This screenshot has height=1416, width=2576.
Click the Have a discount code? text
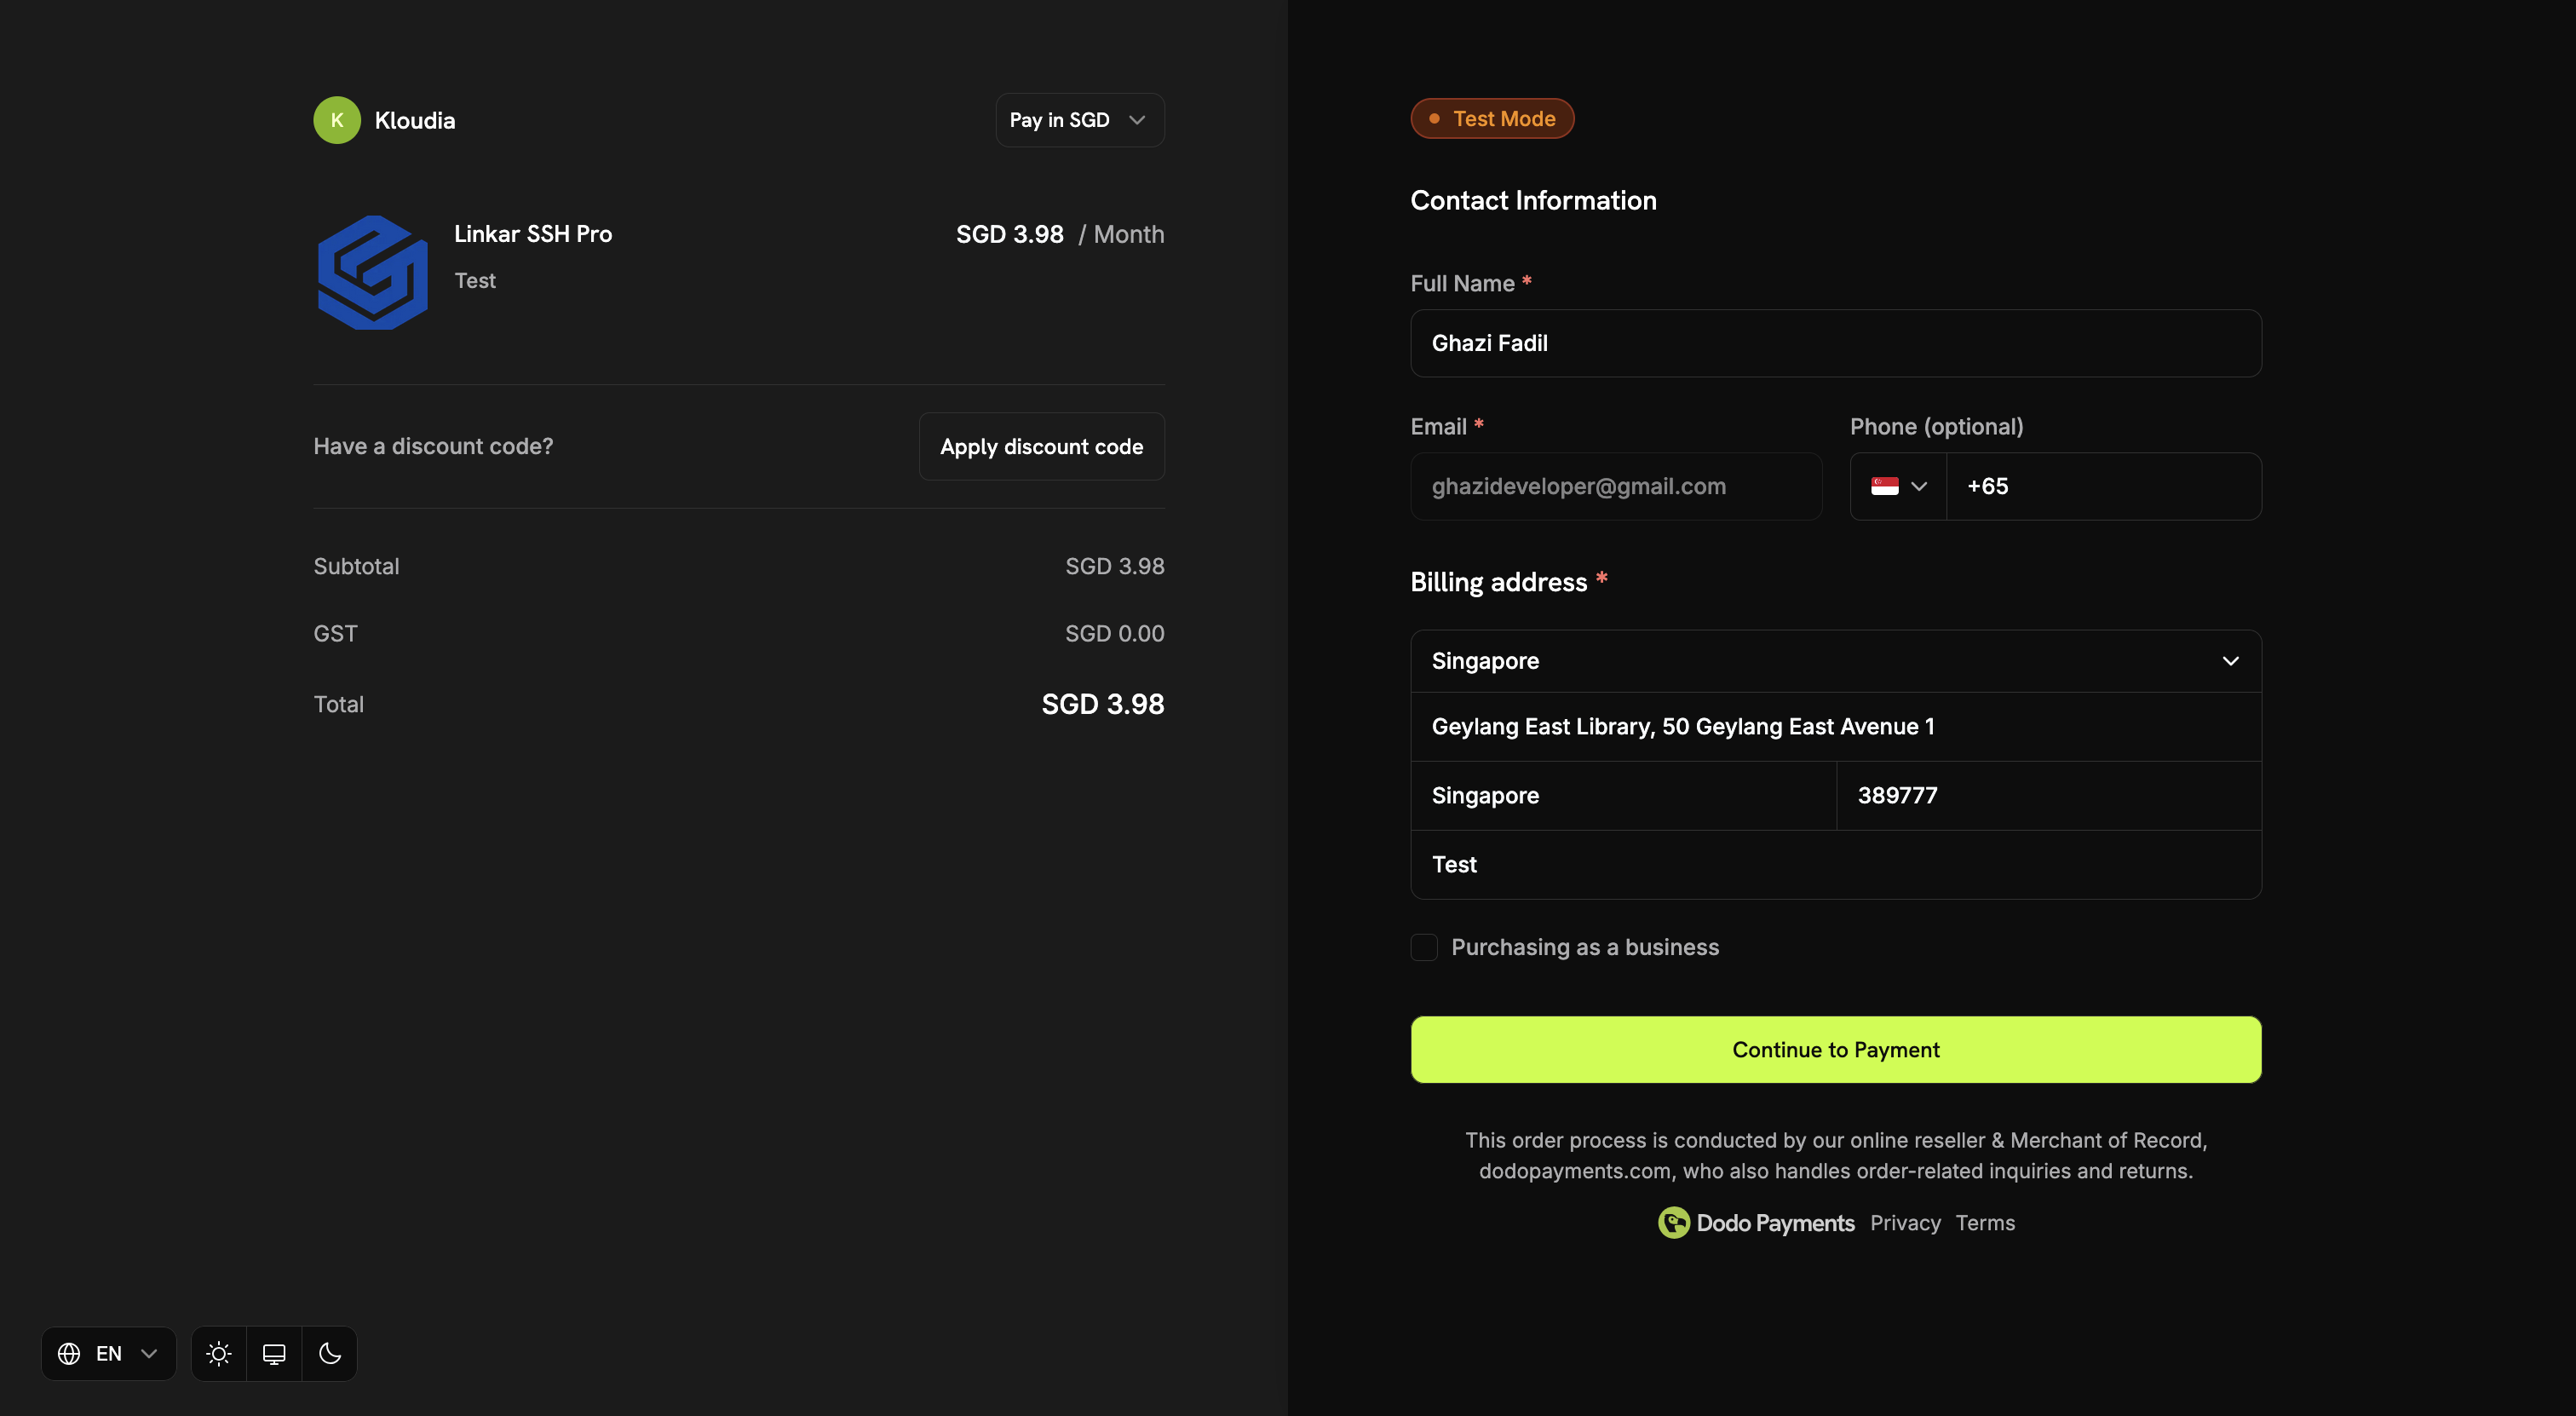point(433,447)
